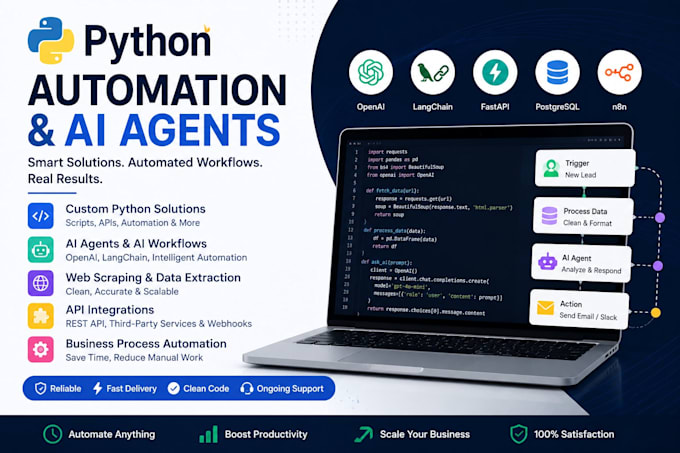Click the Python logo icon
Viewport: 680px width, 453px height.
[x=51, y=40]
